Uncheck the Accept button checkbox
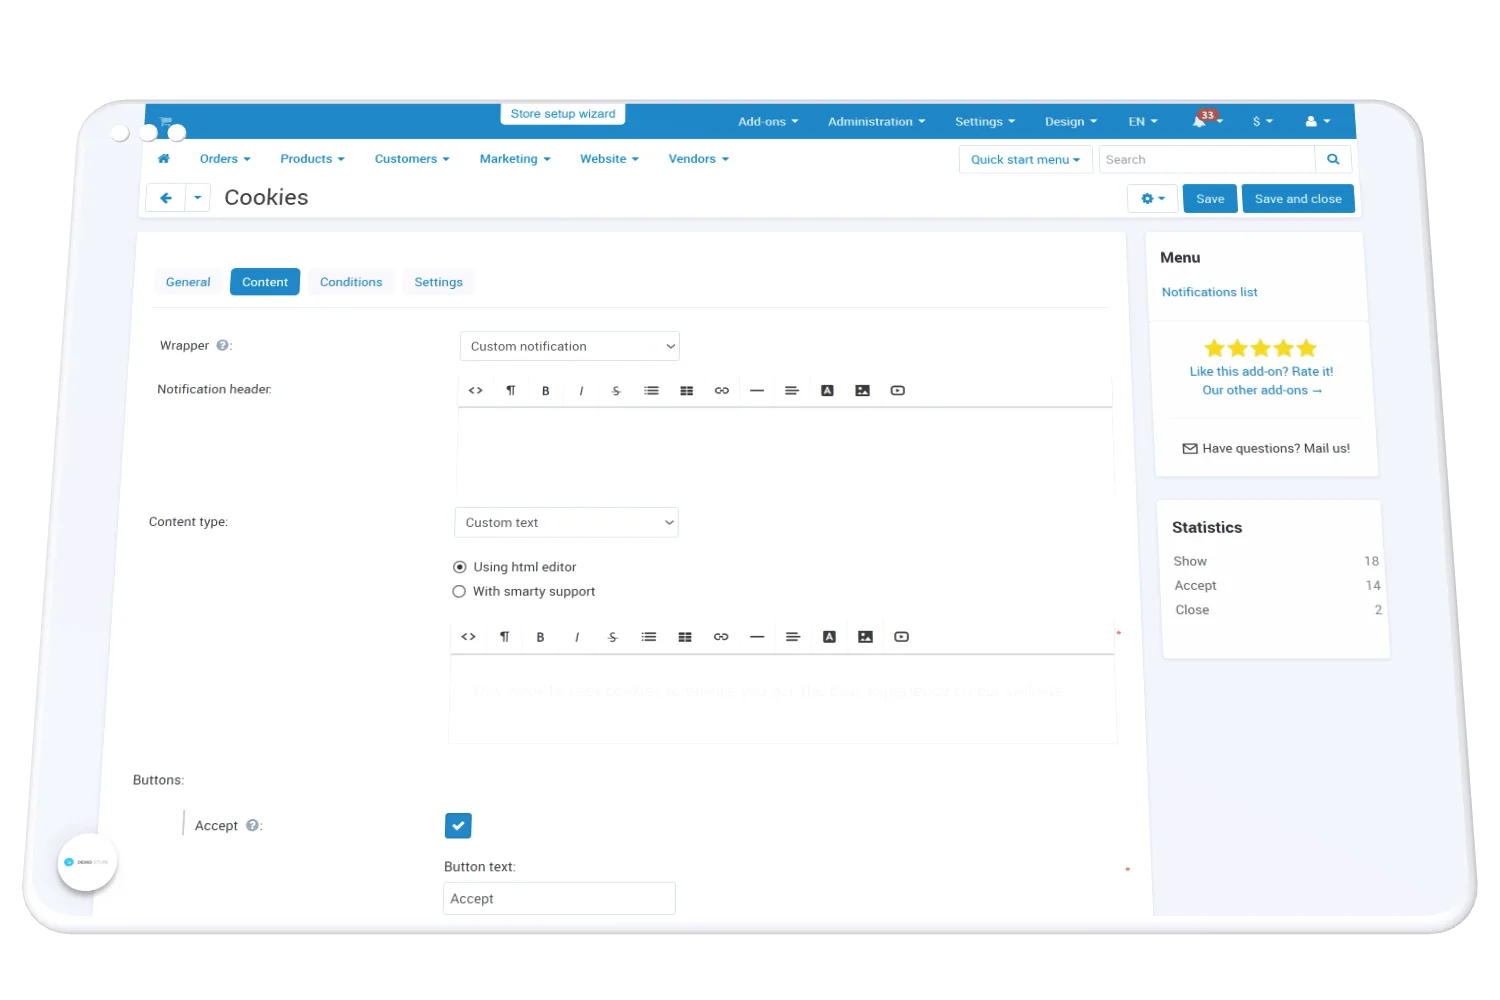 [x=458, y=826]
